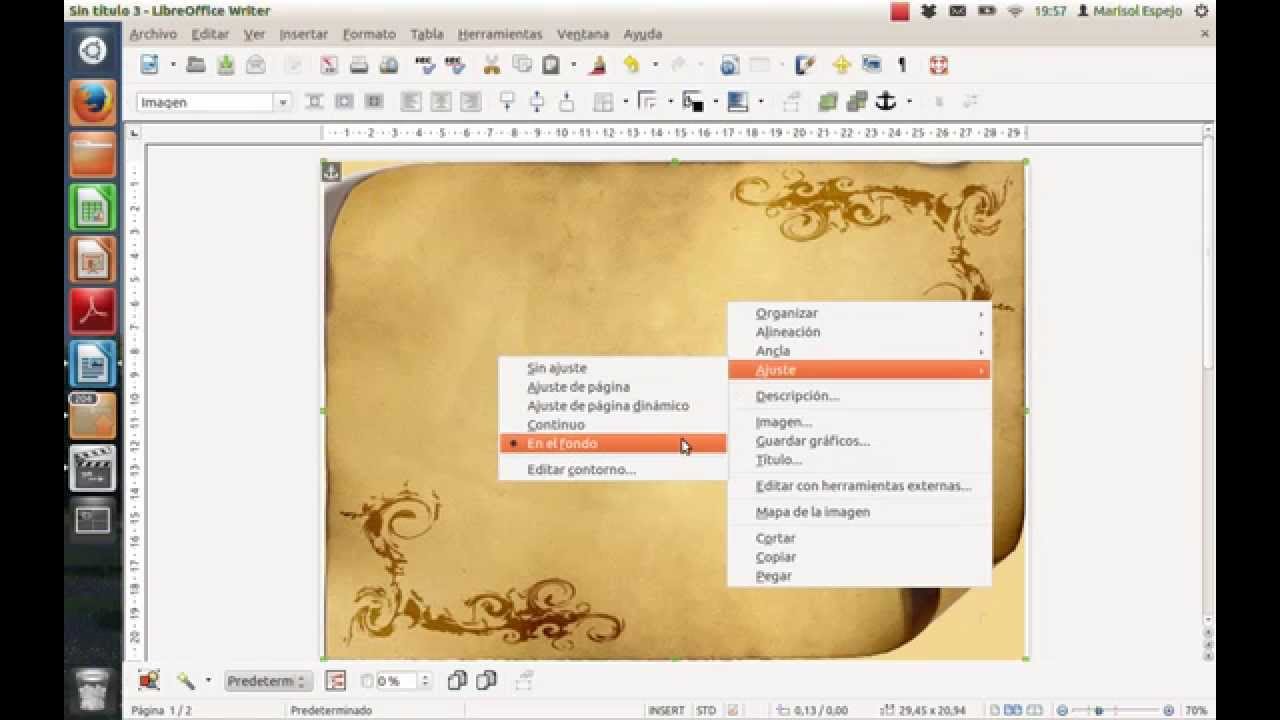Bring the image to the front

[x=827, y=102]
